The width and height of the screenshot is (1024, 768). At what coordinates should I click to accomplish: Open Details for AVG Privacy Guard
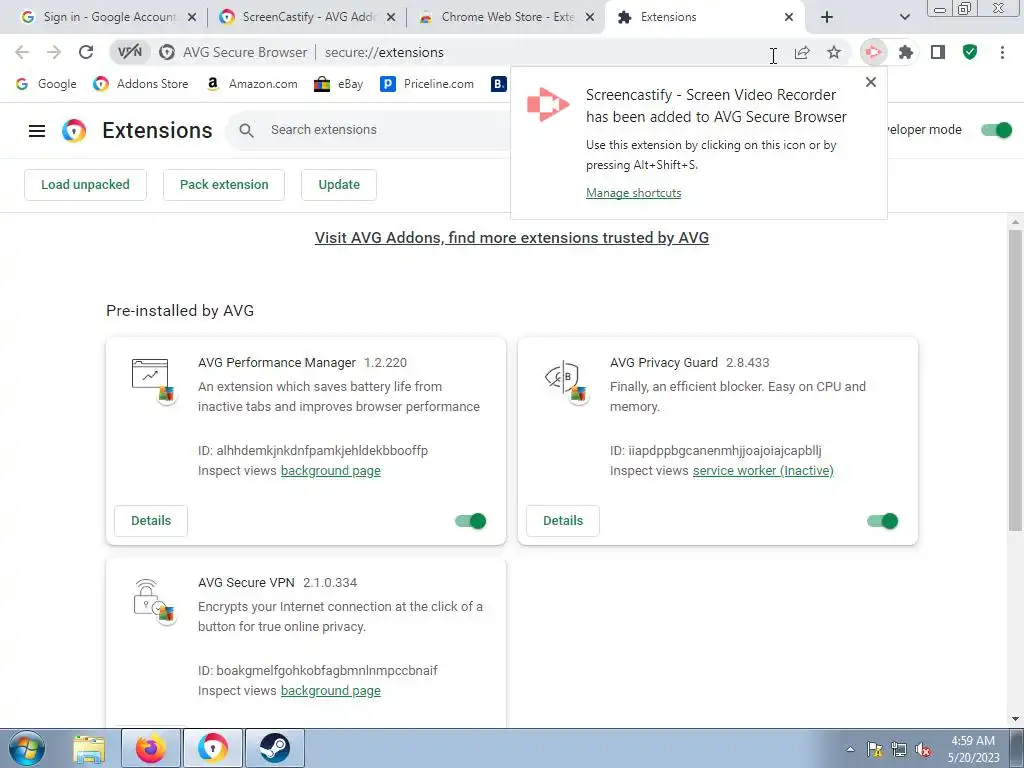[x=563, y=520]
